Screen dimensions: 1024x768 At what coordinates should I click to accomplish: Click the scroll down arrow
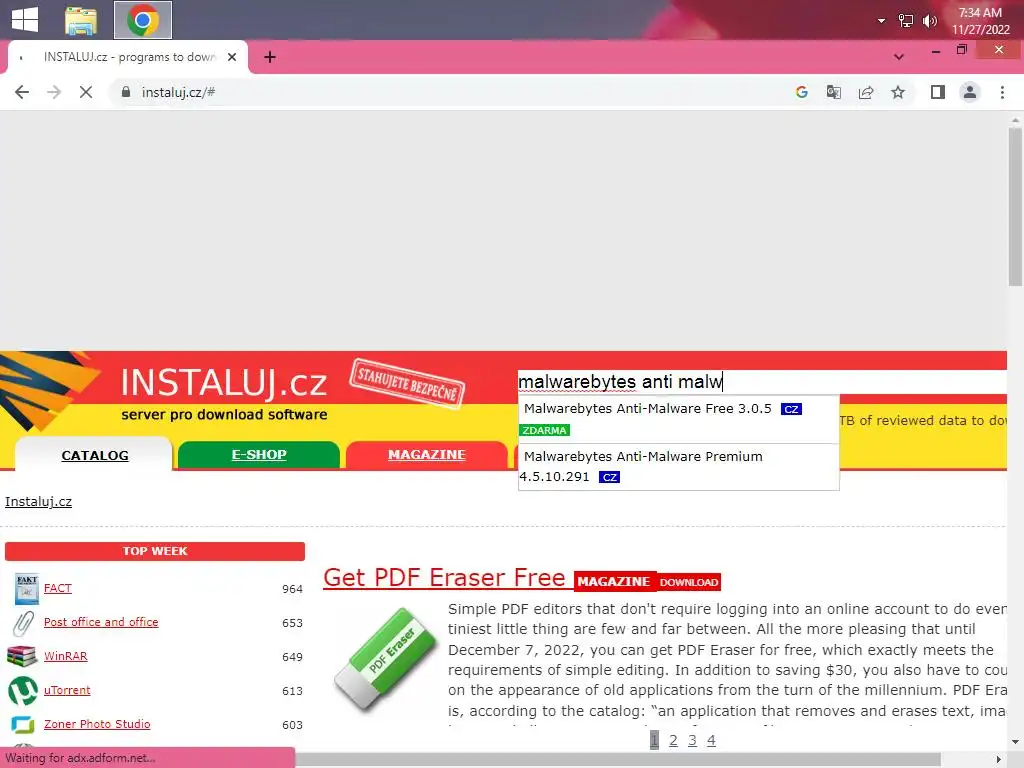1015,742
